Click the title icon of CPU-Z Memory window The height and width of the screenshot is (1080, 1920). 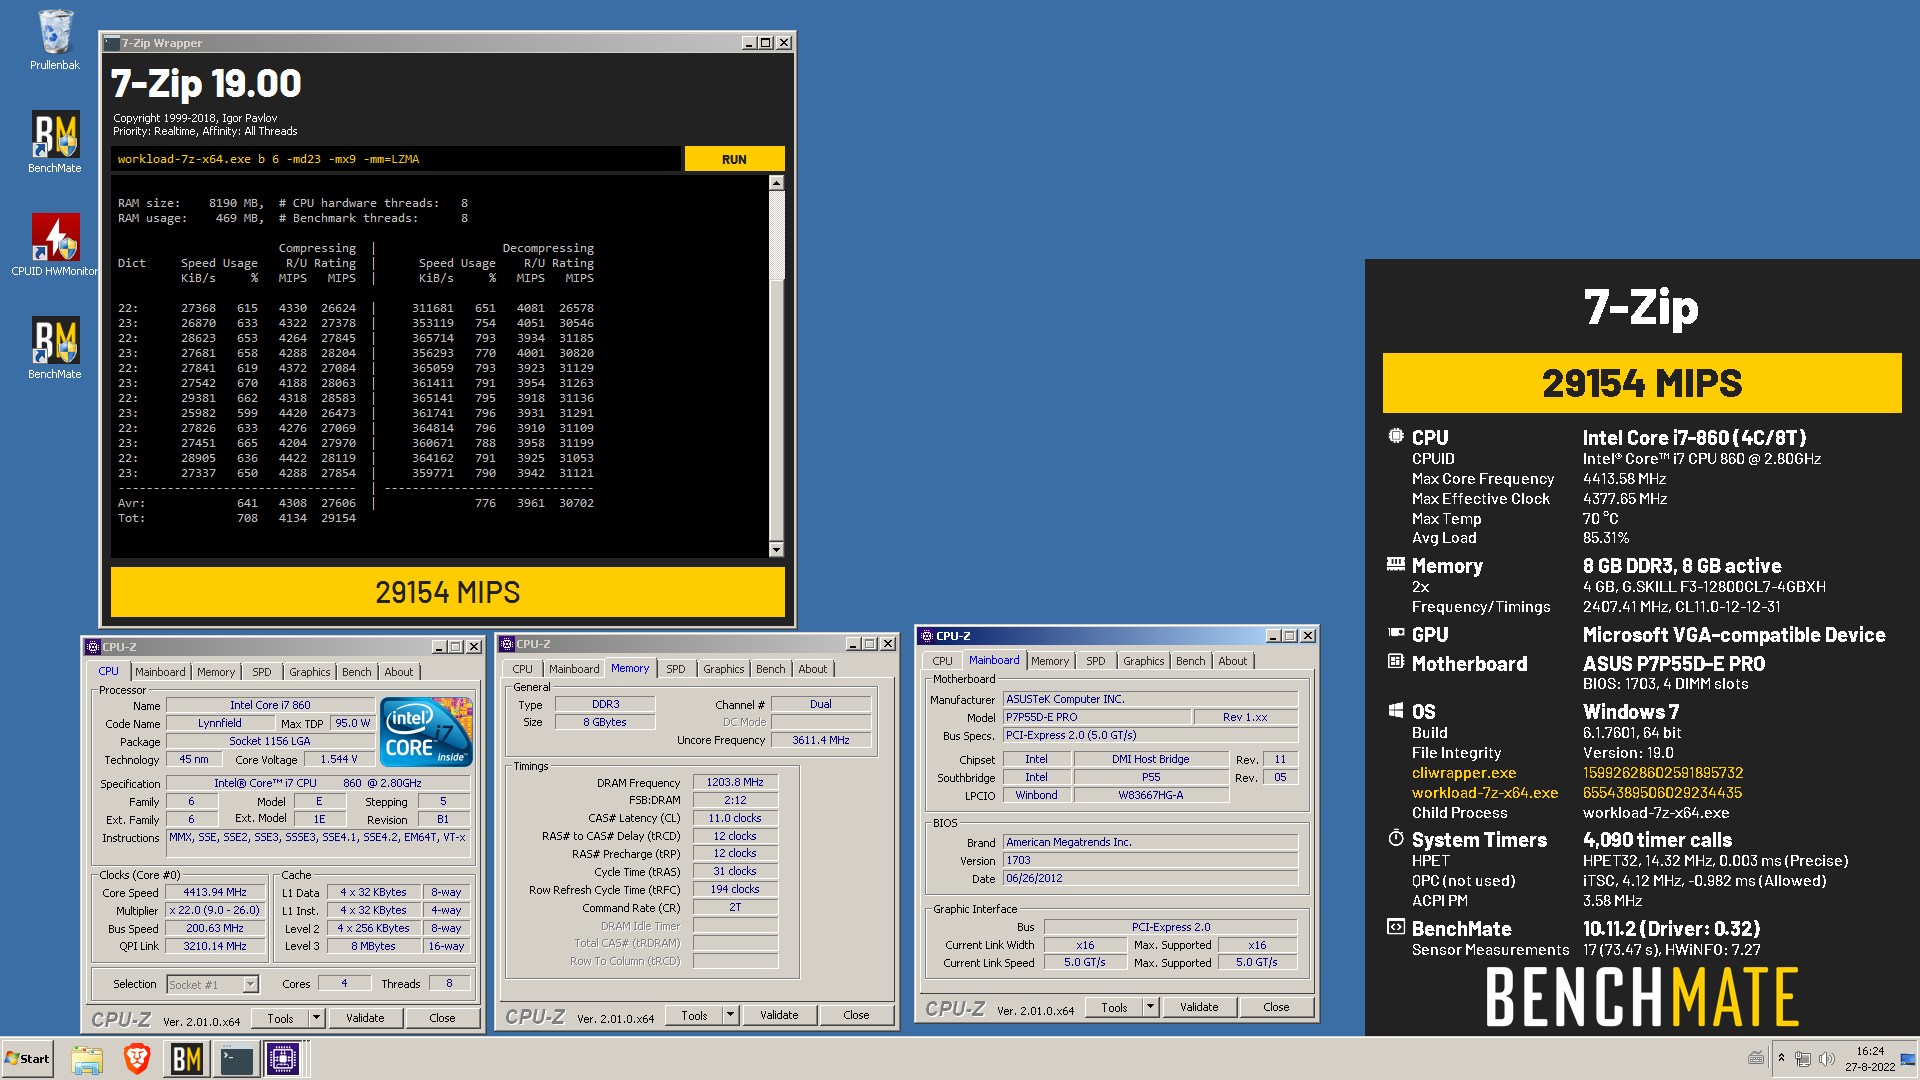[507, 644]
